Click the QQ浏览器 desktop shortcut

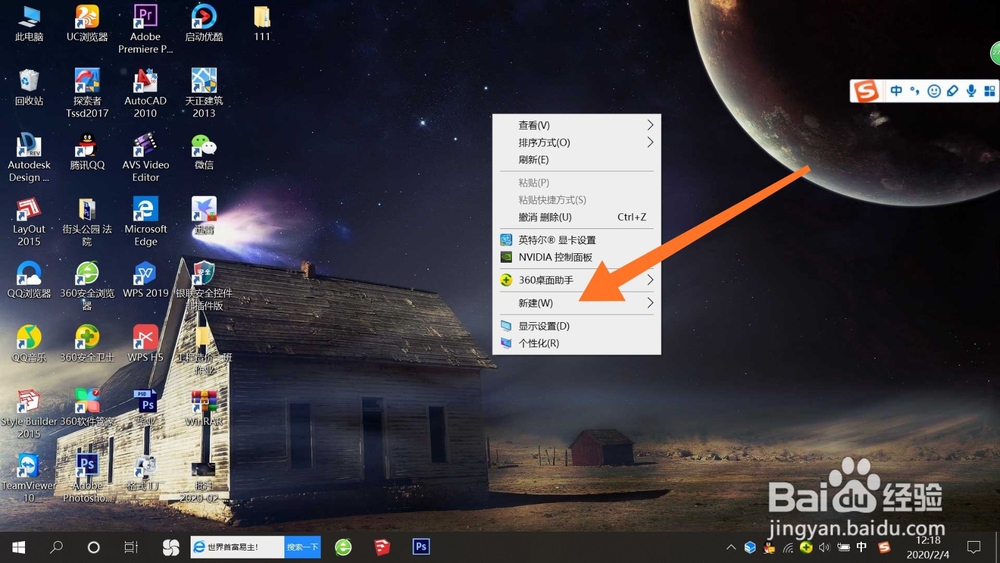[x=29, y=280]
